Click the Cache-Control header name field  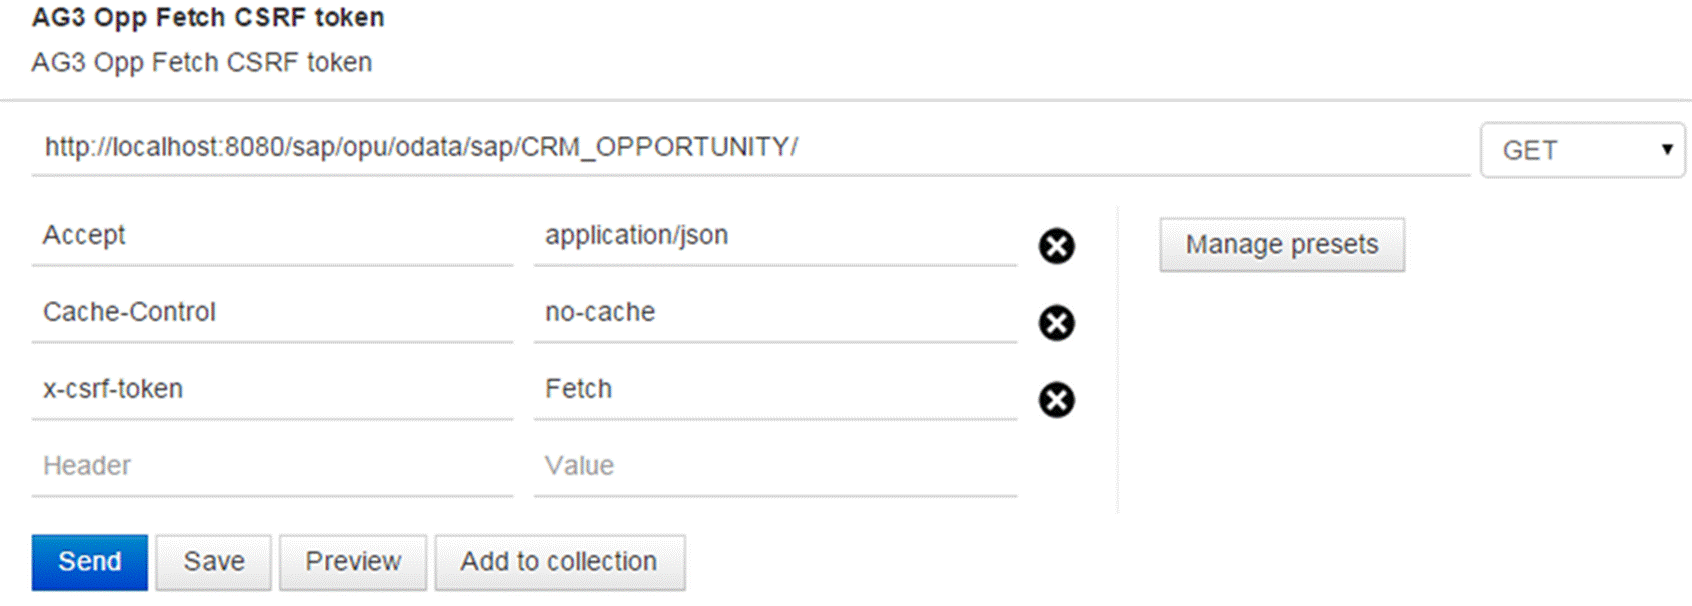click(271, 313)
